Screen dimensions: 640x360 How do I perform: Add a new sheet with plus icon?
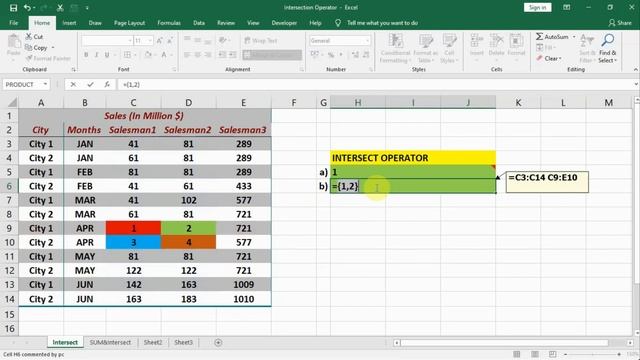218,342
